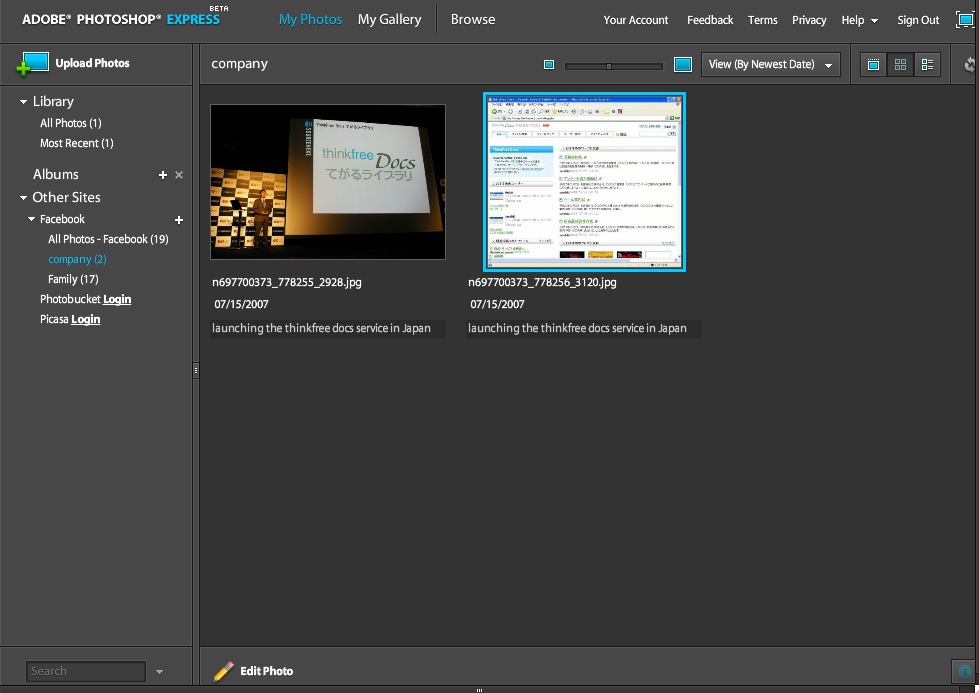979x693 pixels.
Task: Select All Photos (1) in Library
Action: coord(71,123)
